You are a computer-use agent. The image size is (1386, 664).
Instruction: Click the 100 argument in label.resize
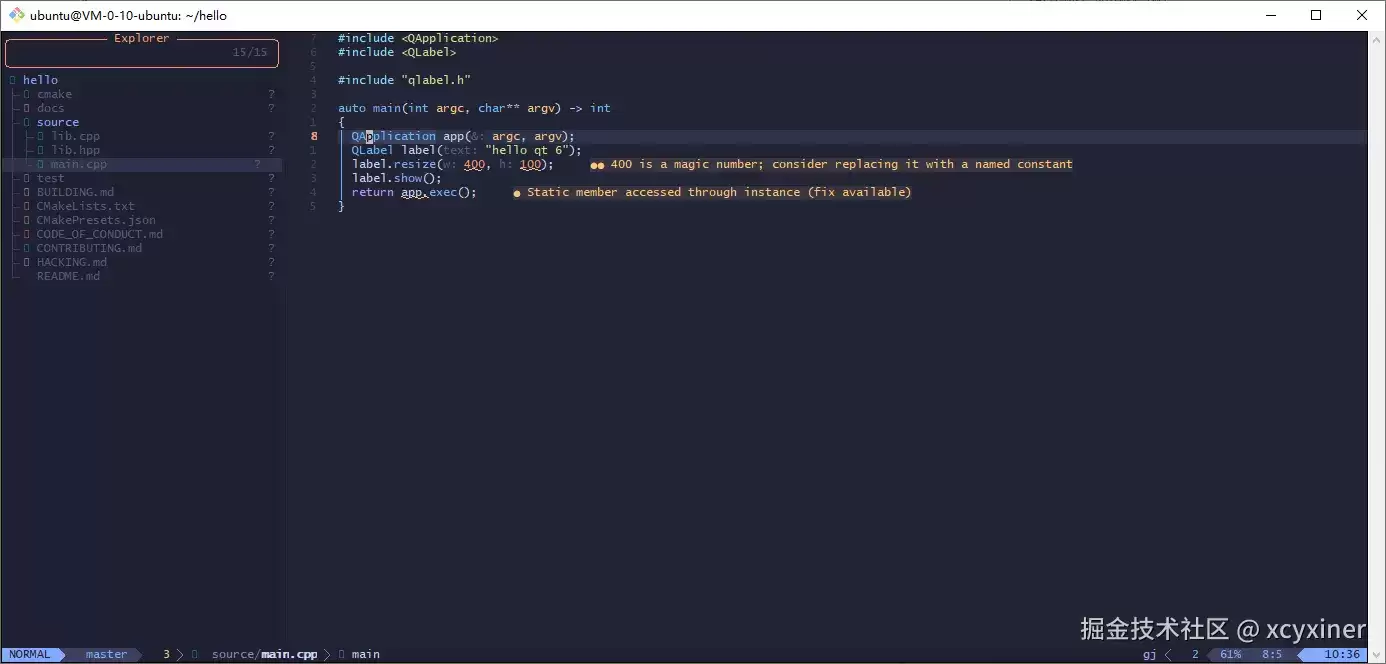click(x=530, y=164)
